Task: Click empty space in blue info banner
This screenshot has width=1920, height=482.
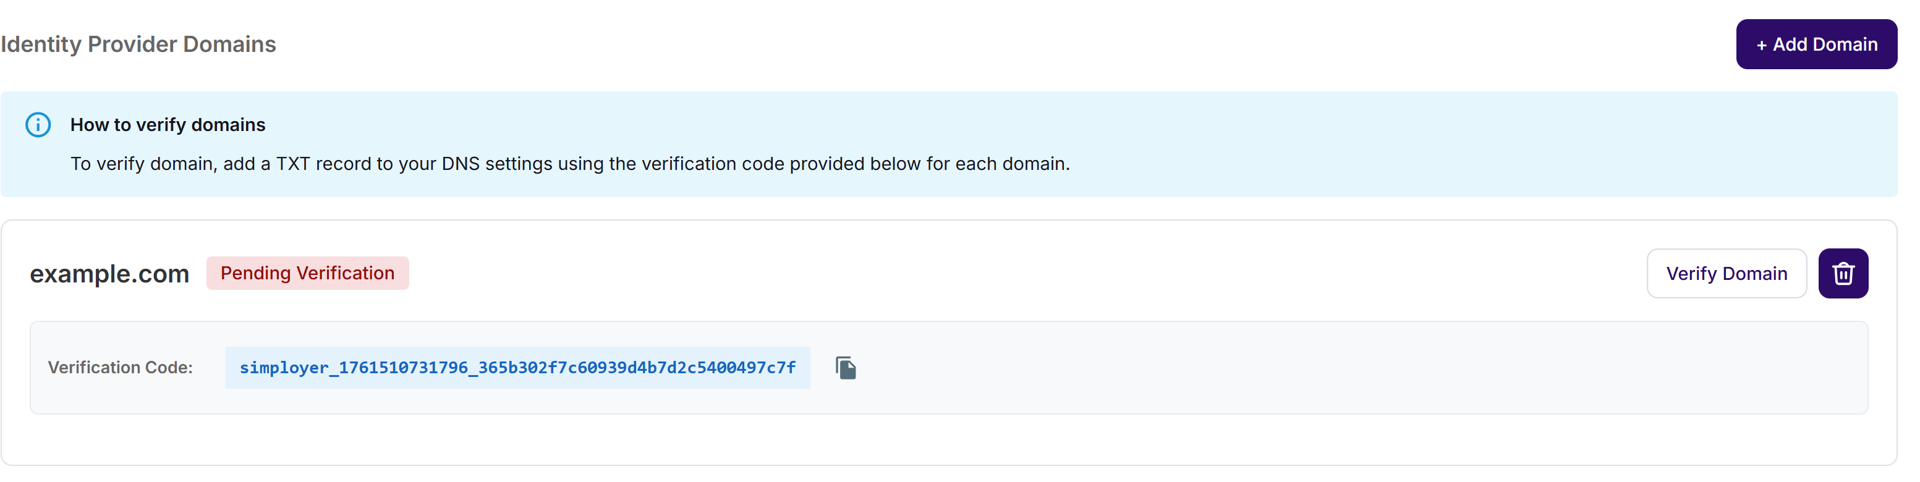Action: pyautogui.click(x=1450, y=140)
